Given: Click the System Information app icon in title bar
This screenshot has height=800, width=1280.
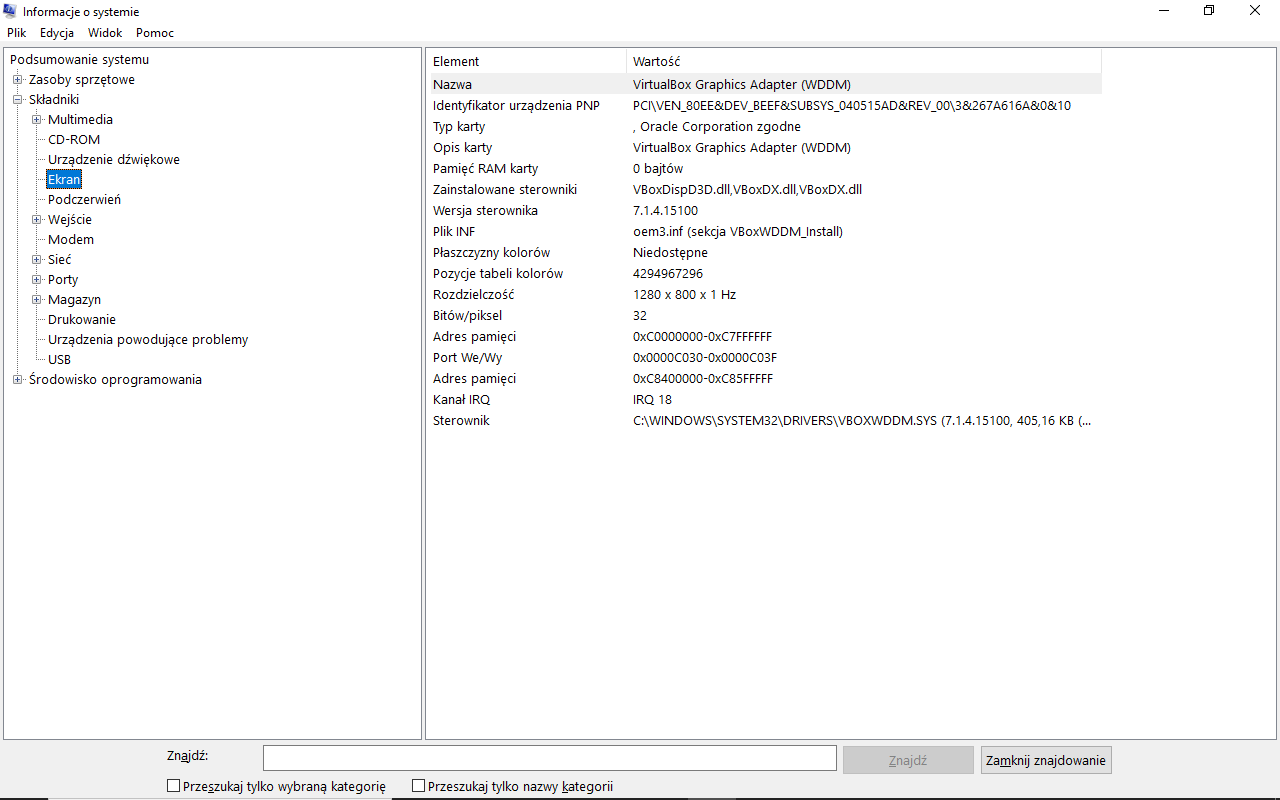Looking at the screenshot, I should tap(10, 11).
